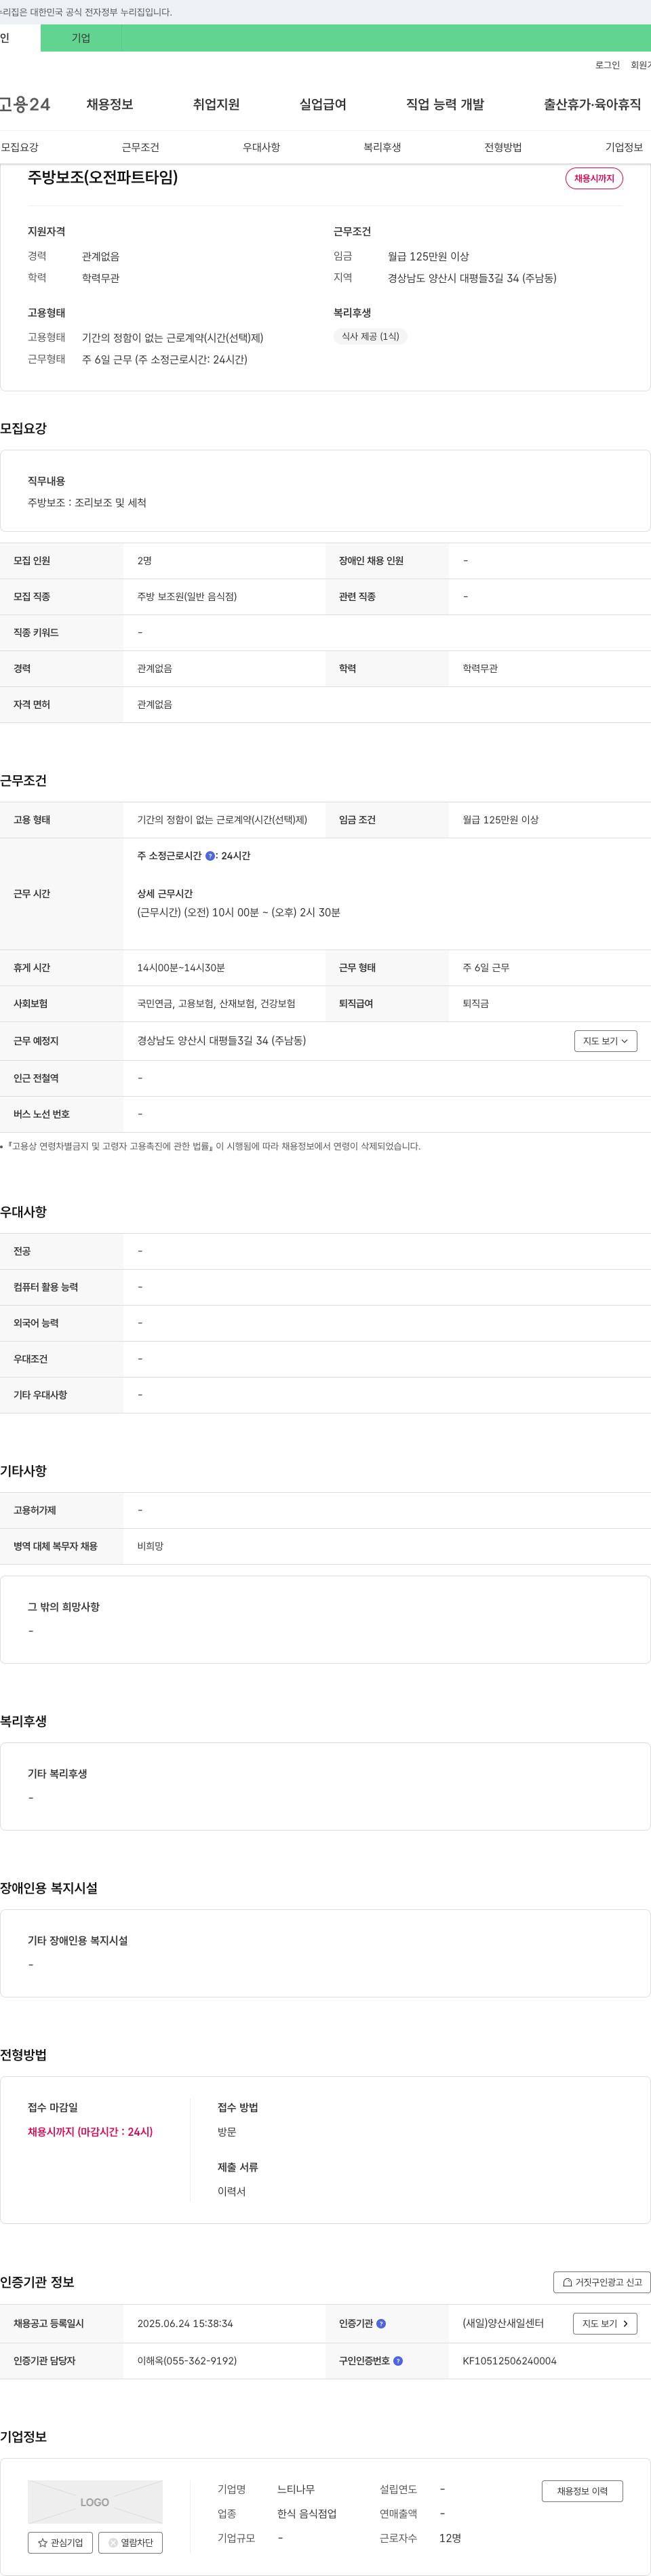The width and height of the screenshot is (651, 2576).
Task: Select 국민연금, 고용보험, 산재보험, 건강보험 text
Action: click(216, 1003)
